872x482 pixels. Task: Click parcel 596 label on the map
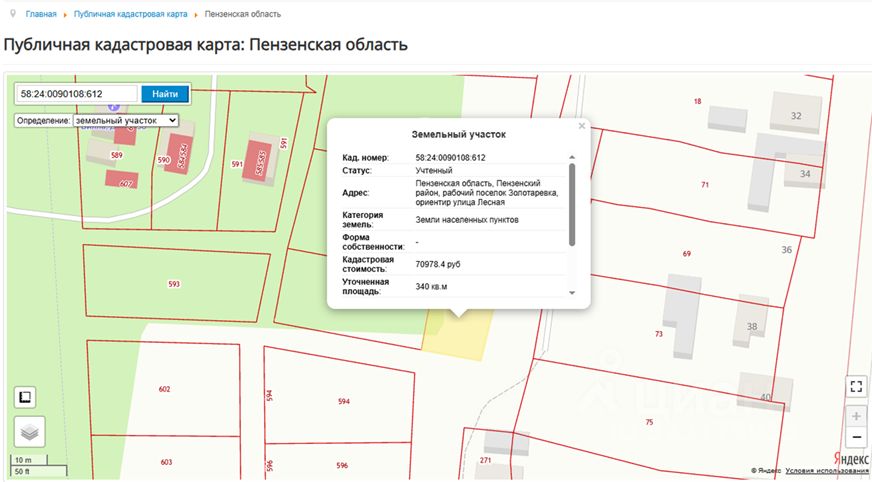click(342, 465)
